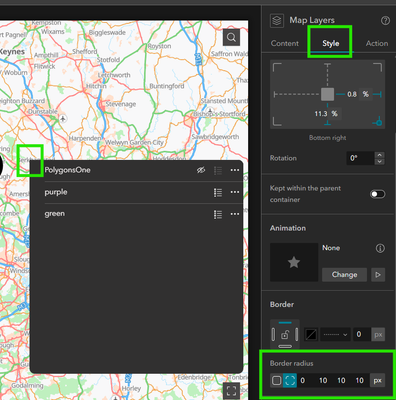Change the Border width px unit
The image size is (396, 400).
378,334
